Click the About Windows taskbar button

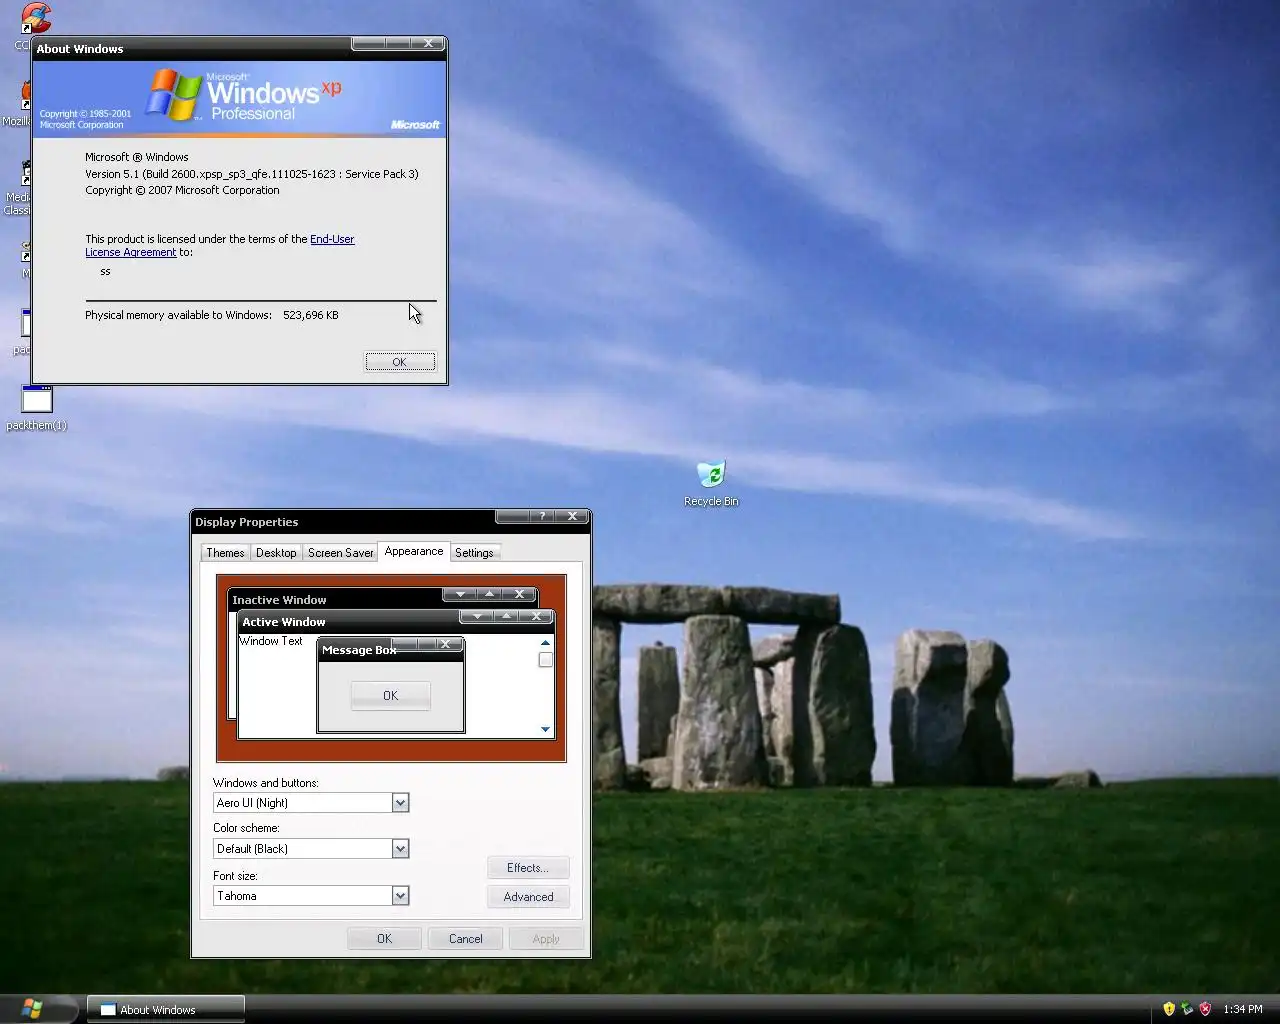tap(166, 1009)
